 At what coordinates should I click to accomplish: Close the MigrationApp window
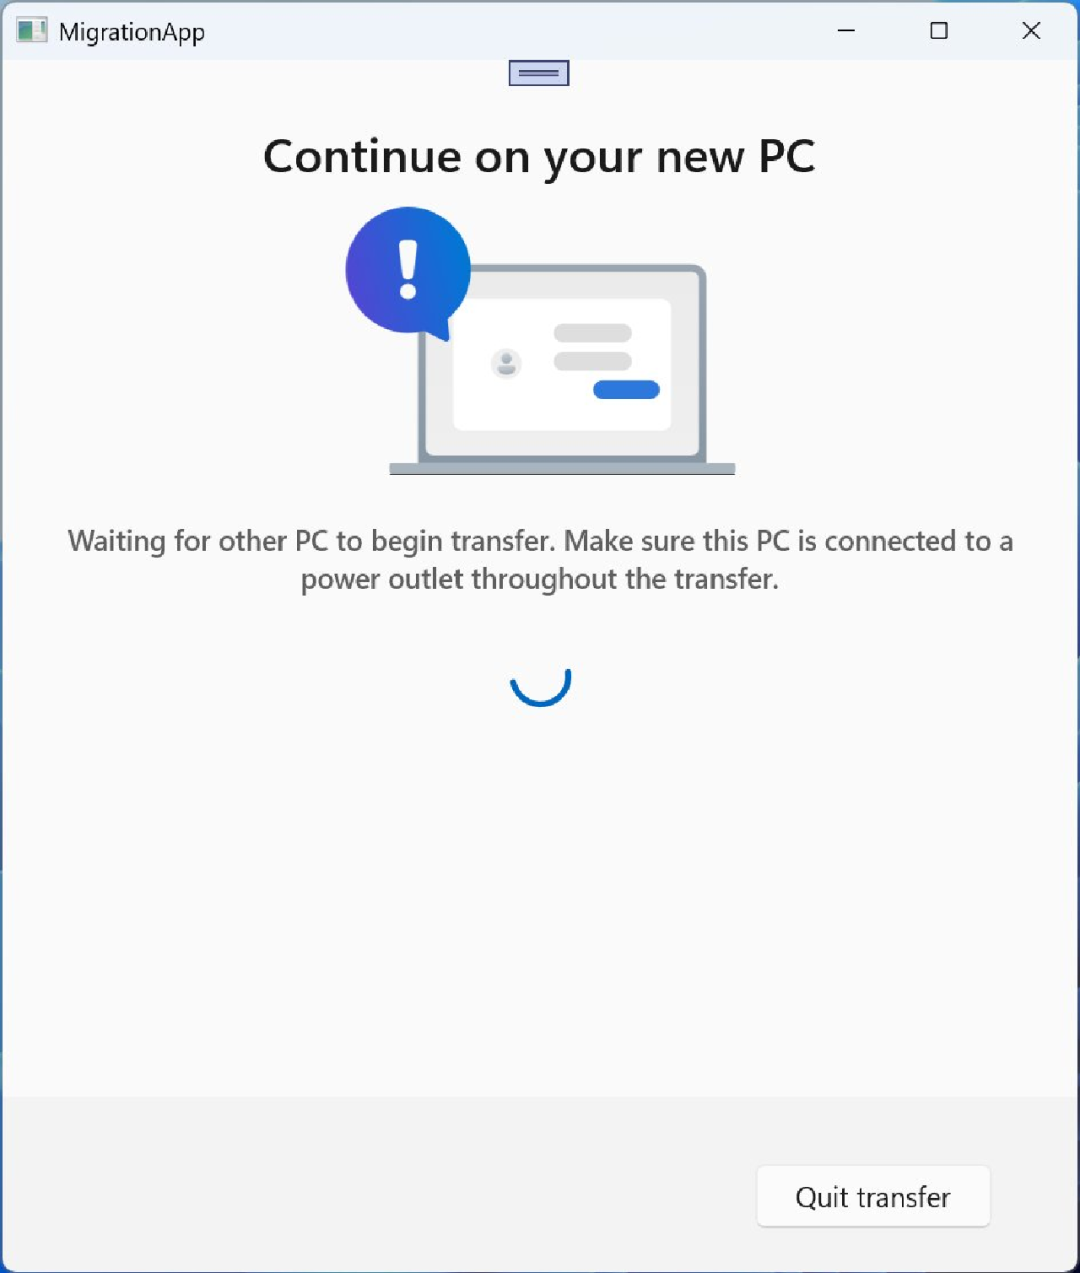(1031, 31)
